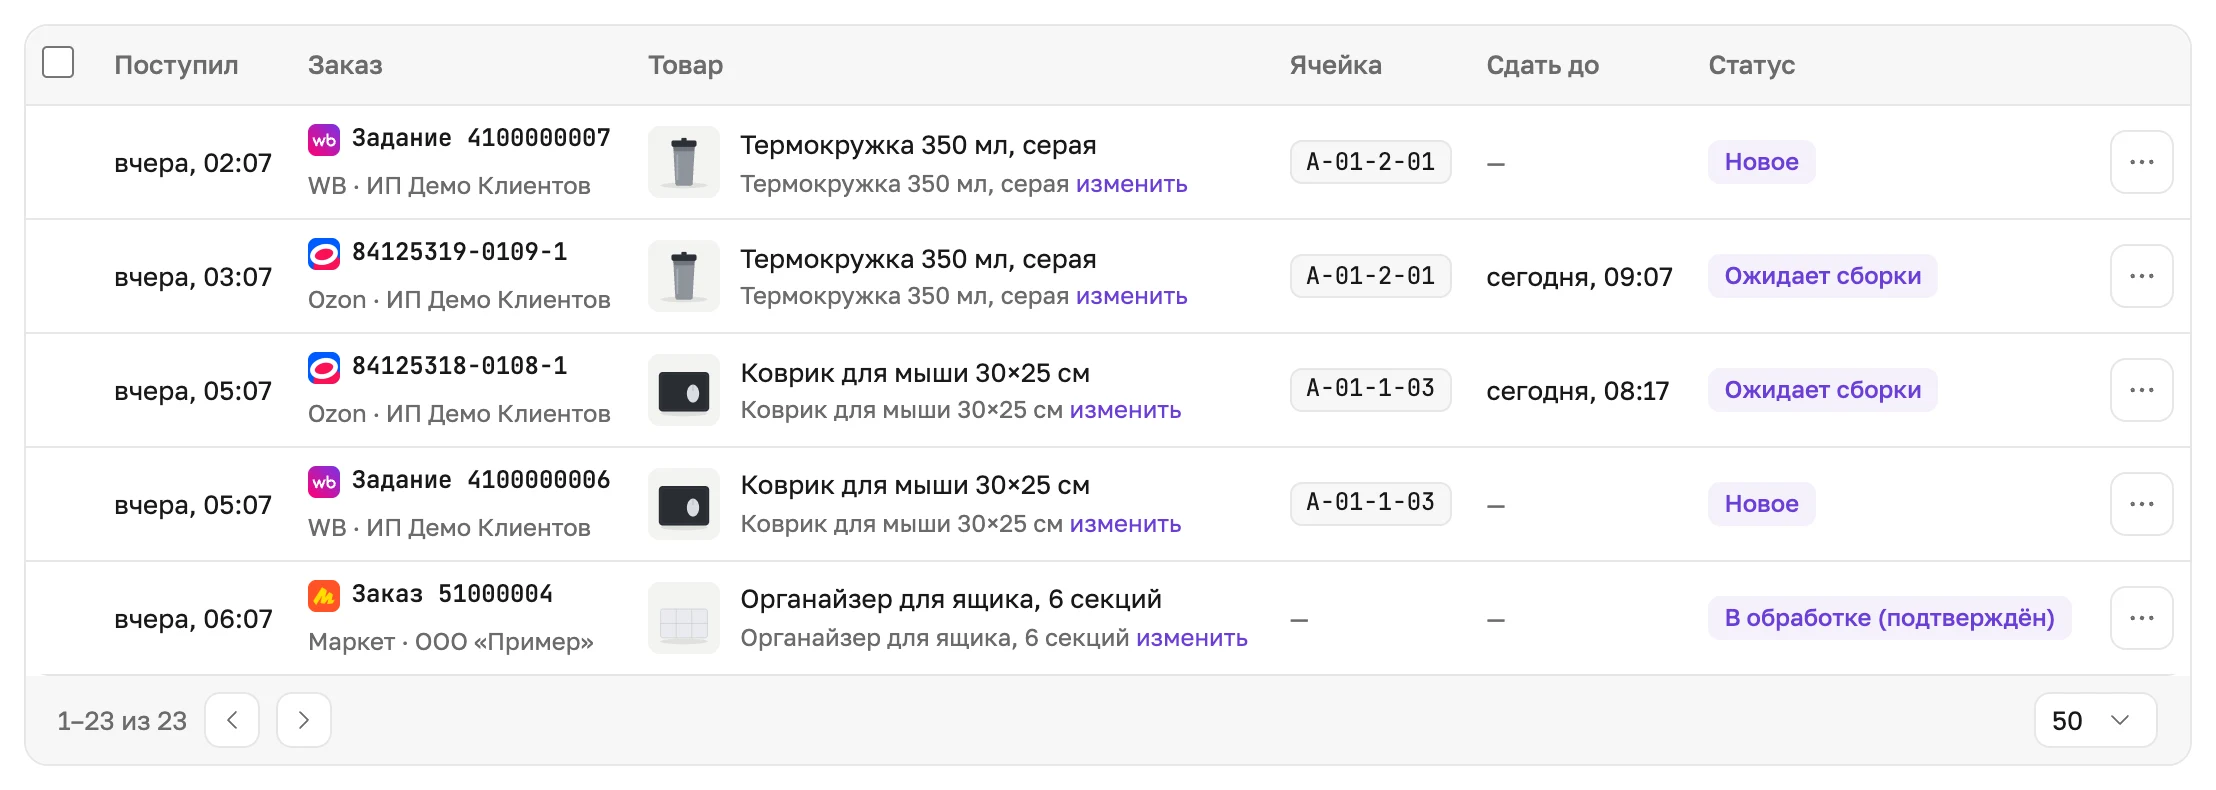Open three-dot menu for order 84125318-0108-1
Image resolution: width=2216 pixels, height=790 pixels.
[2141, 390]
